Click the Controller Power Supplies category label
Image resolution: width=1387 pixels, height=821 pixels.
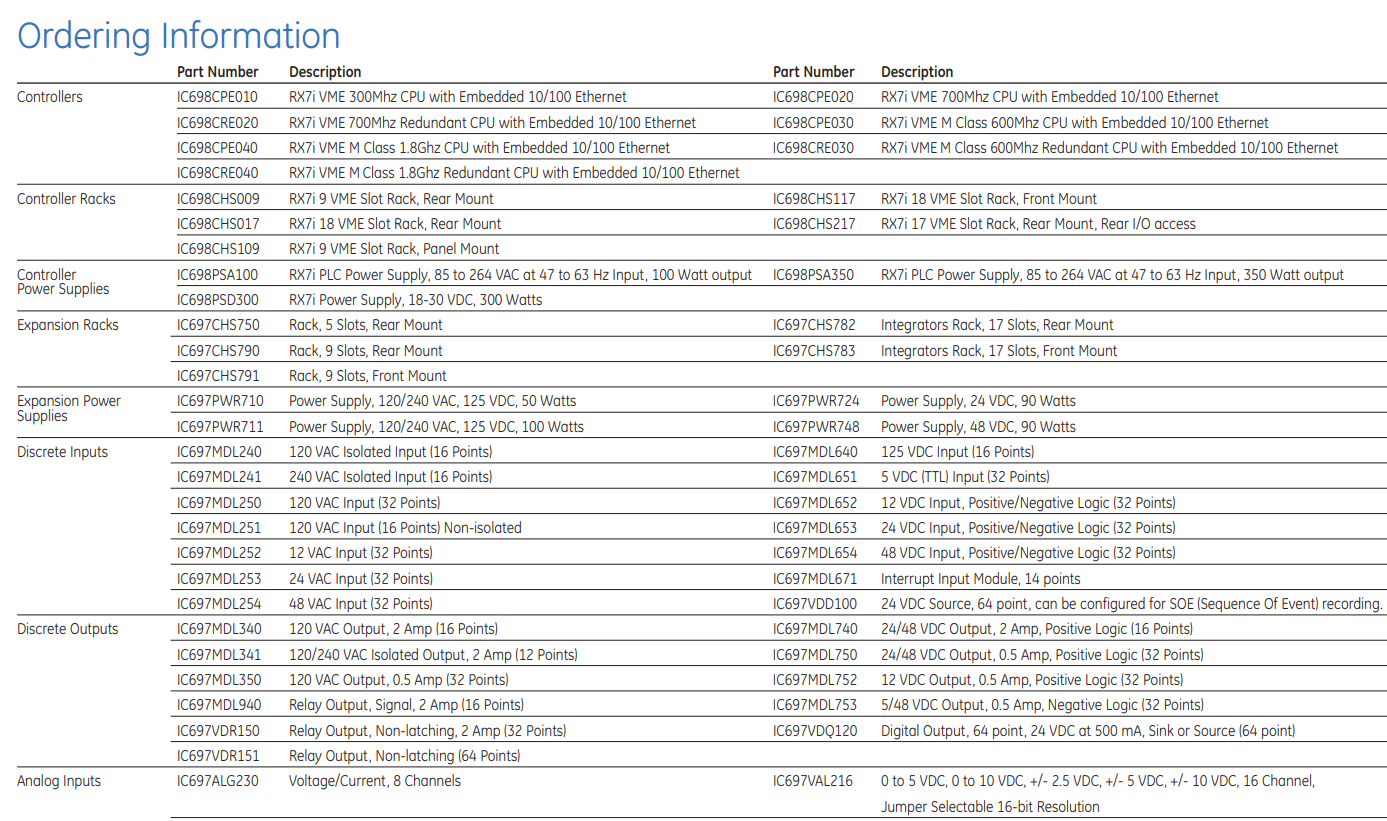(x=63, y=282)
